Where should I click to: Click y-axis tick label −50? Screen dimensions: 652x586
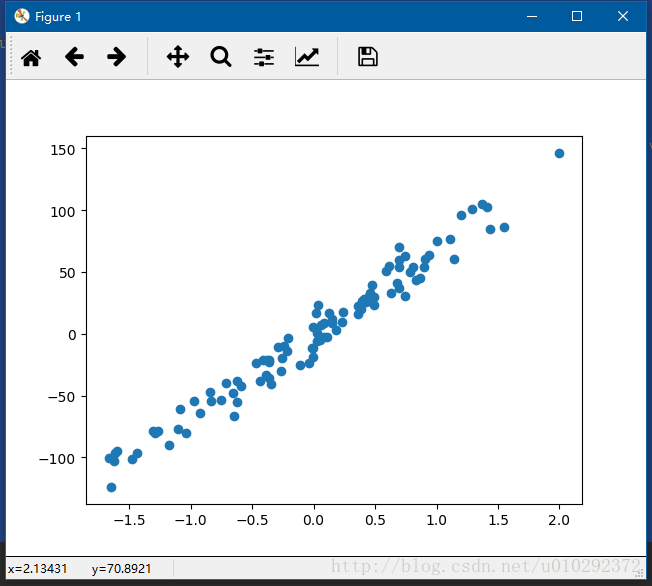tap(62, 397)
